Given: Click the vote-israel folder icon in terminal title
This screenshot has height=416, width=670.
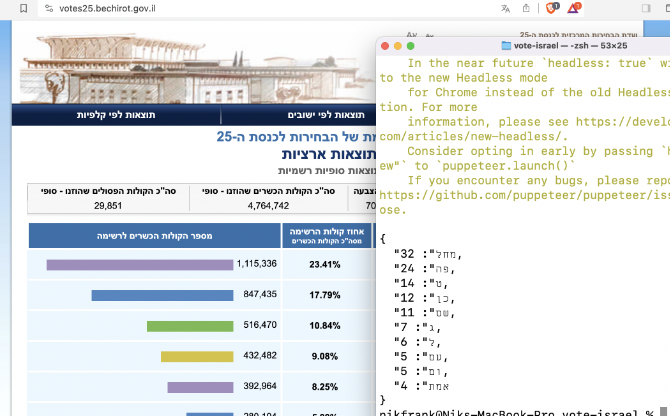Looking at the screenshot, I should (x=506, y=46).
